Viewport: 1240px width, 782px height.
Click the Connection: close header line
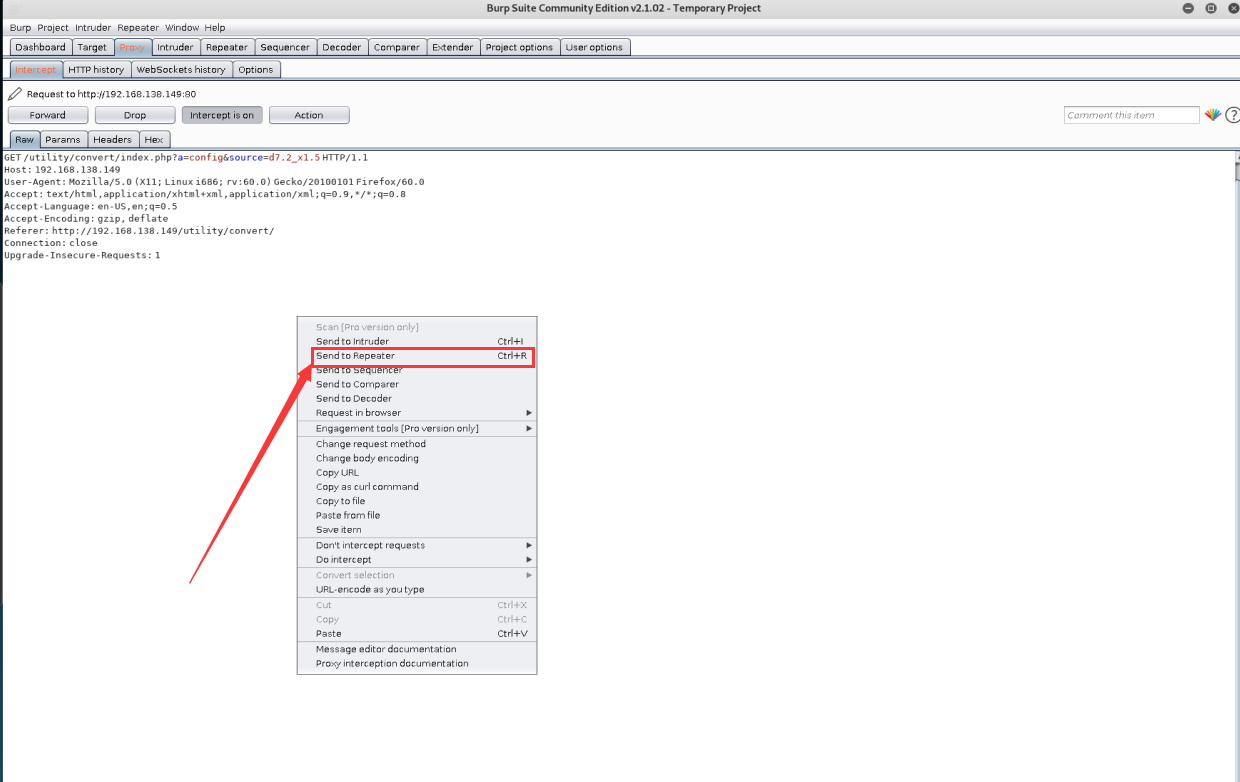click(x=51, y=243)
